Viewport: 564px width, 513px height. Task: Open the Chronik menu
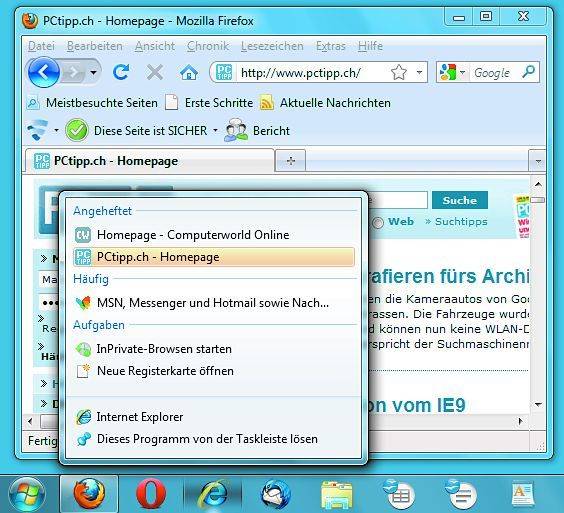(208, 46)
